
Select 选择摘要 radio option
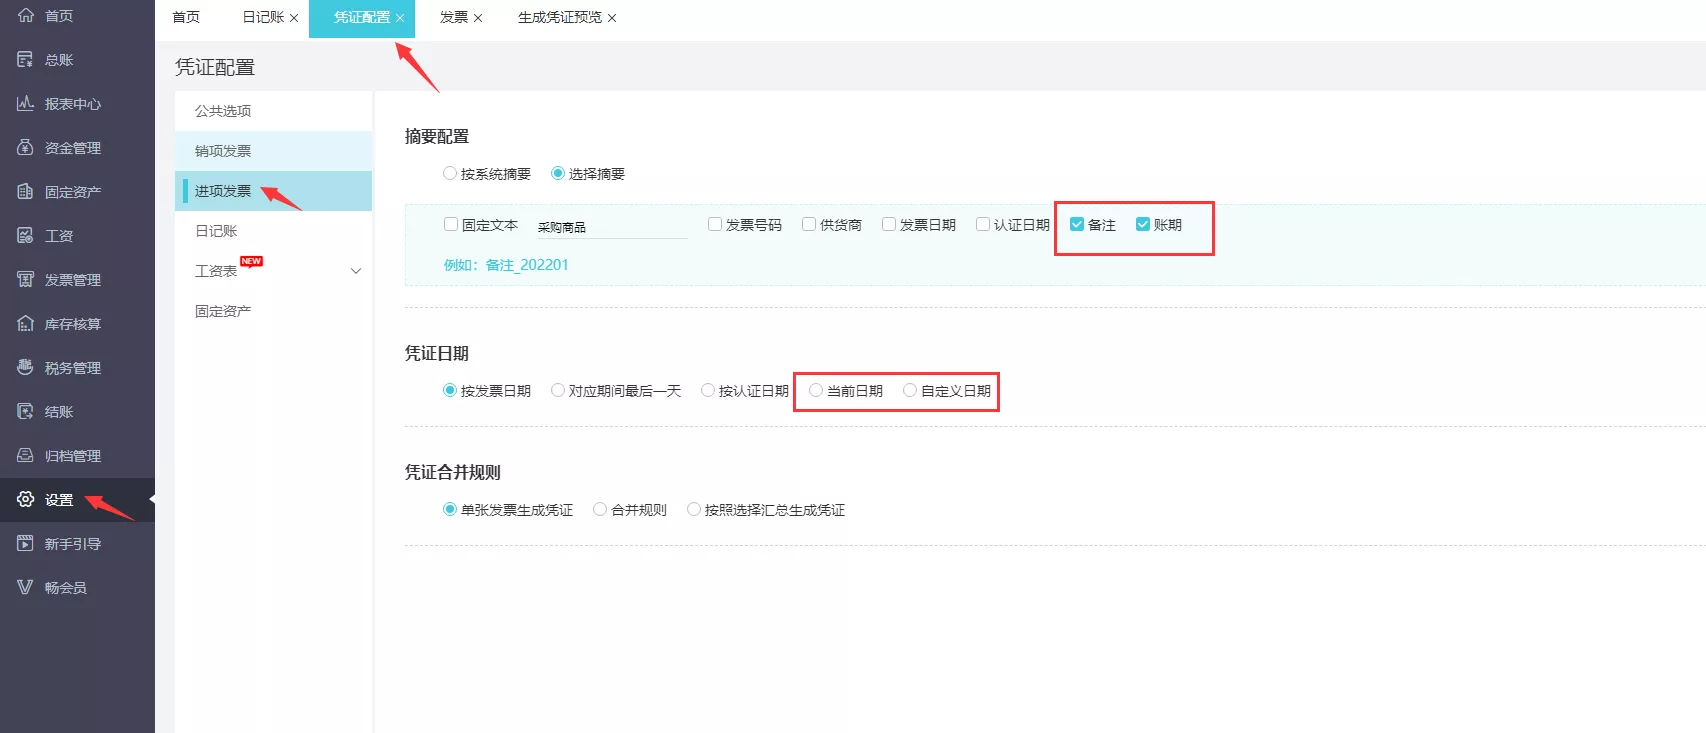point(558,173)
